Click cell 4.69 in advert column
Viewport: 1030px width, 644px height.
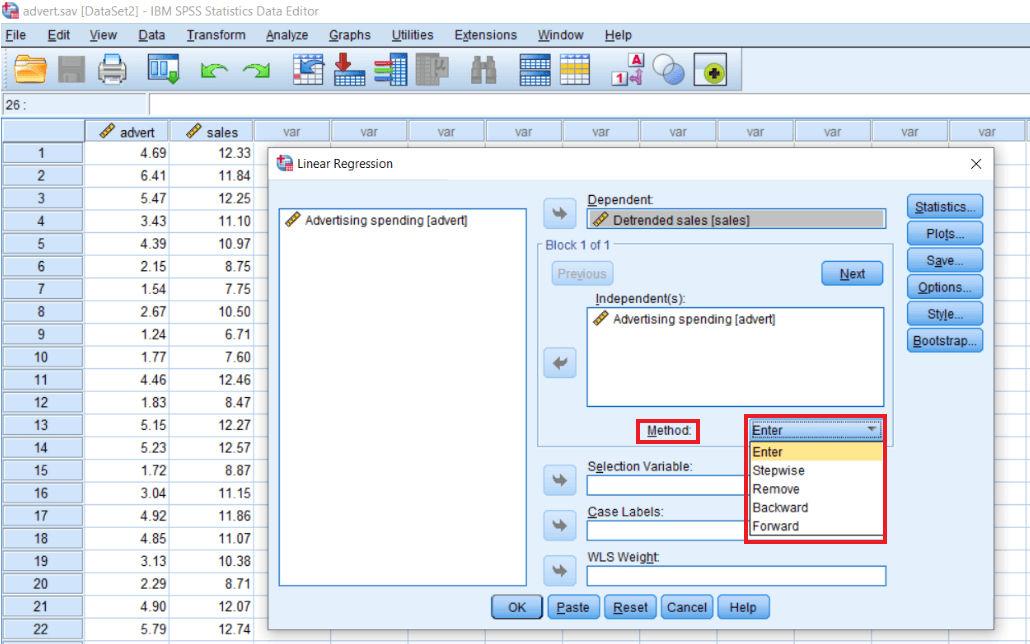pyautogui.click(x=127, y=153)
